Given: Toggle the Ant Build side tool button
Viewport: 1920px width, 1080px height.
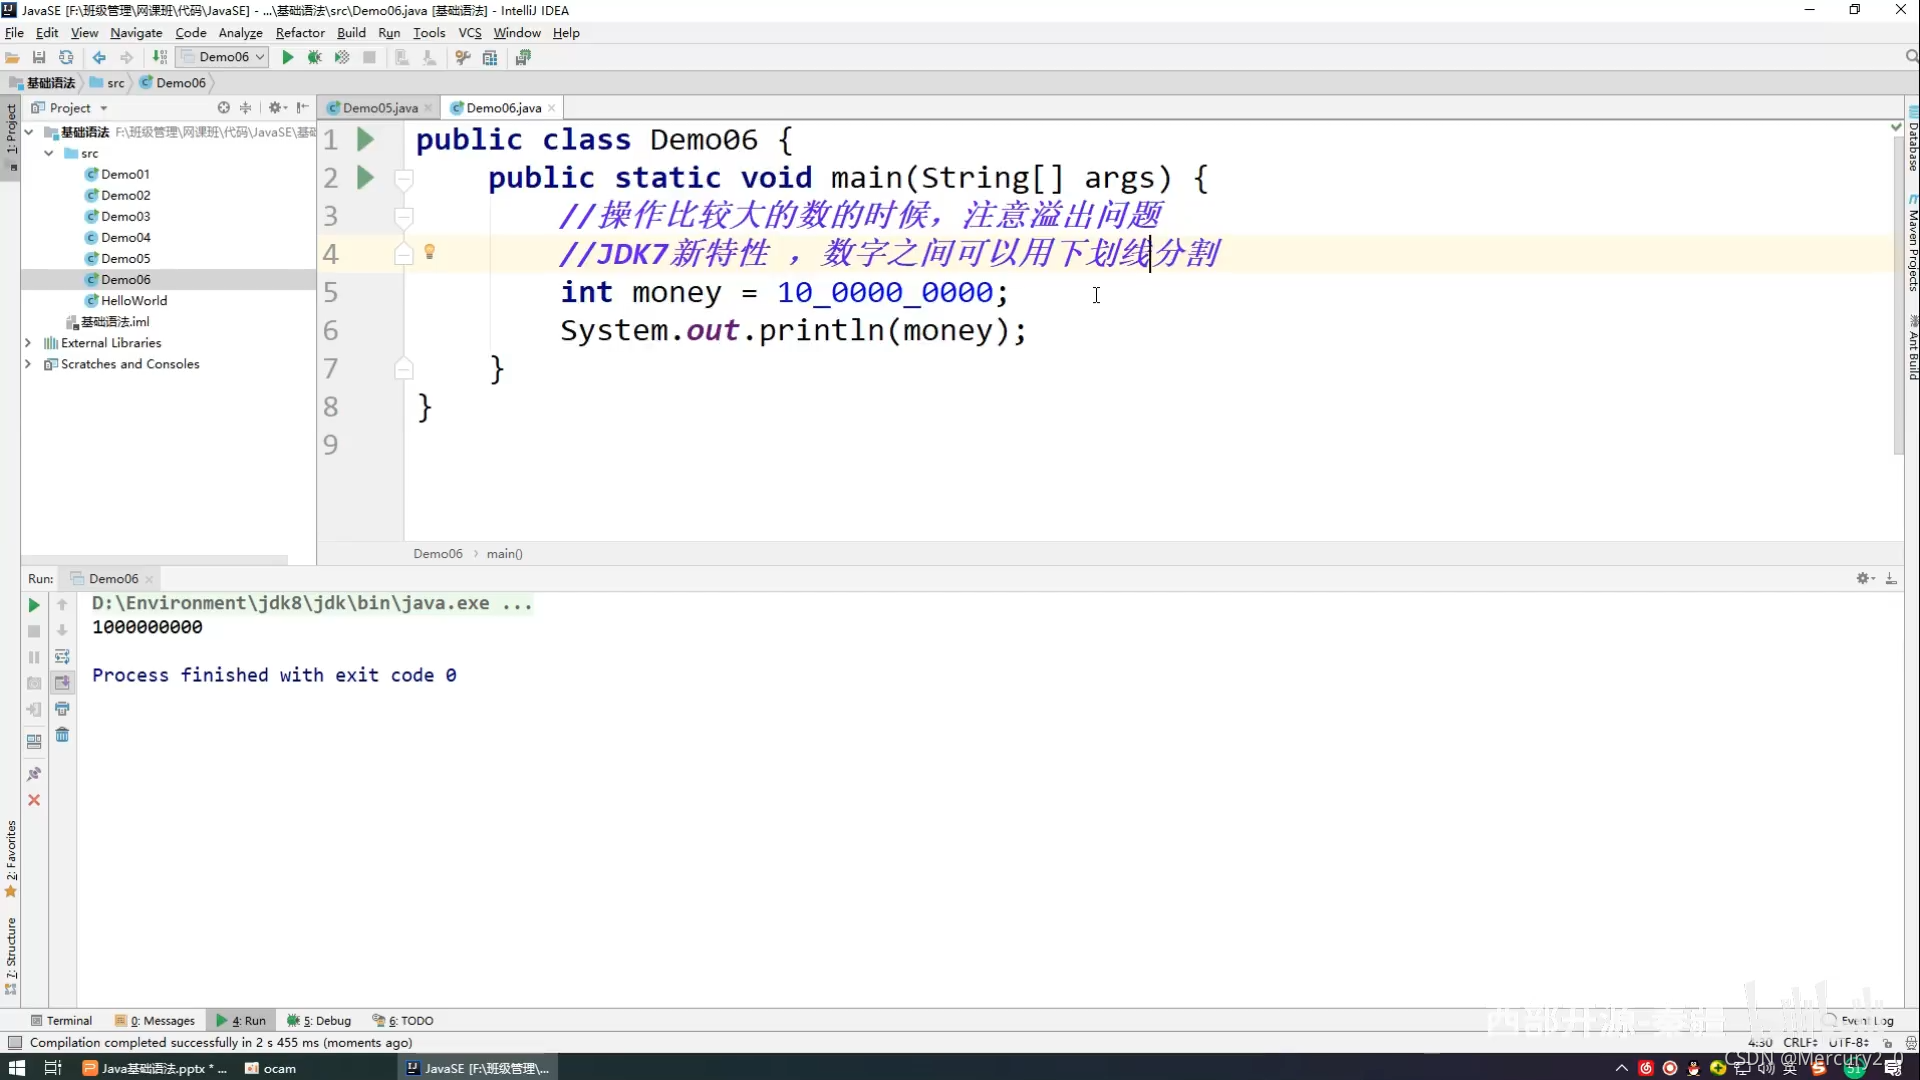Looking at the screenshot, I should tap(1912, 347).
